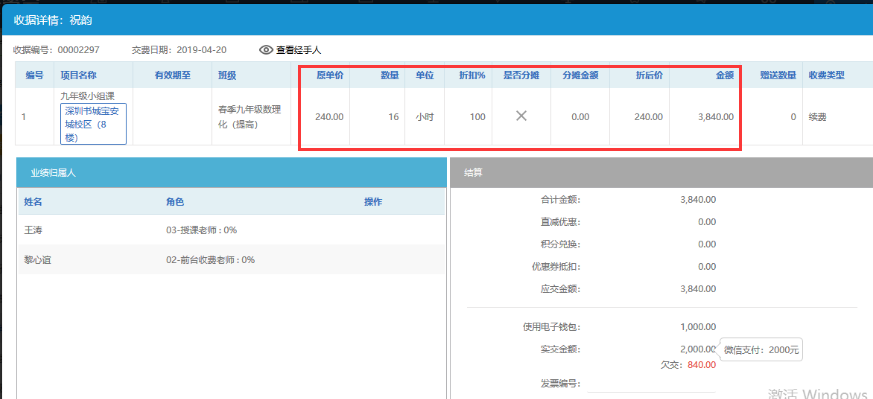Click the 有效期至 column header
The width and height of the screenshot is (873, 399).
coord(173,75)
